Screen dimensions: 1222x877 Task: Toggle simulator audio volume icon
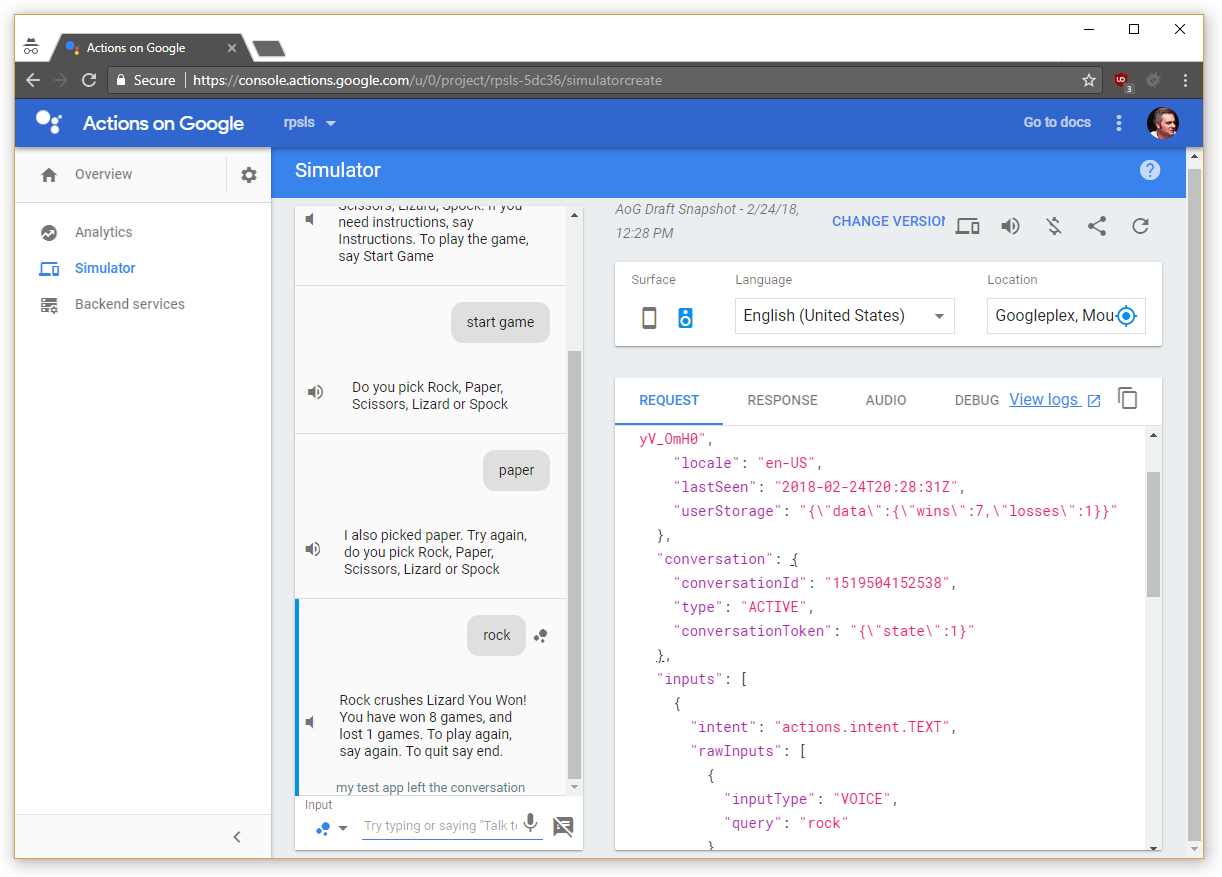tap(1011, 226)
